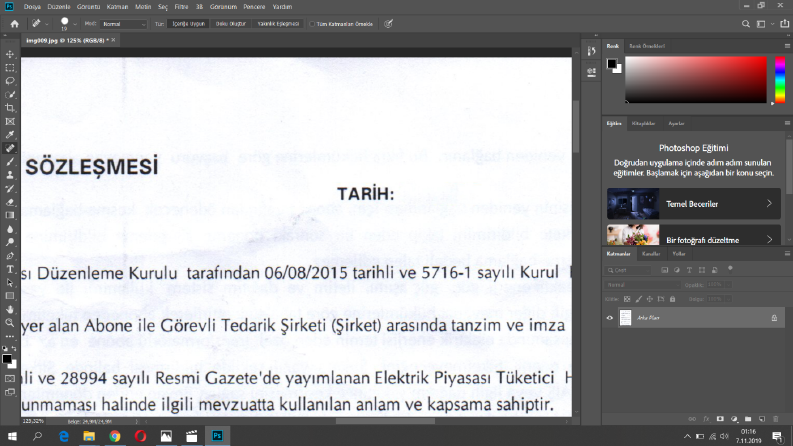Select the Blur tool
The image size is (793, 446).
(x=10, y=229)
